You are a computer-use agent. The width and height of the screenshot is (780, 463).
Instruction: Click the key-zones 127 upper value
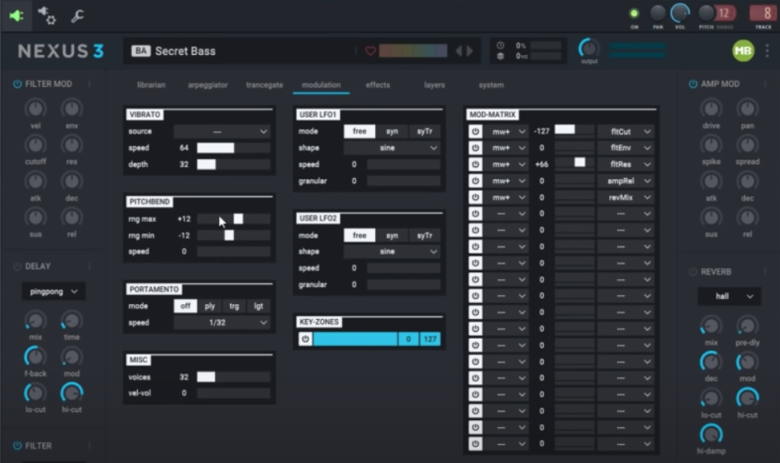click(430, 339)
